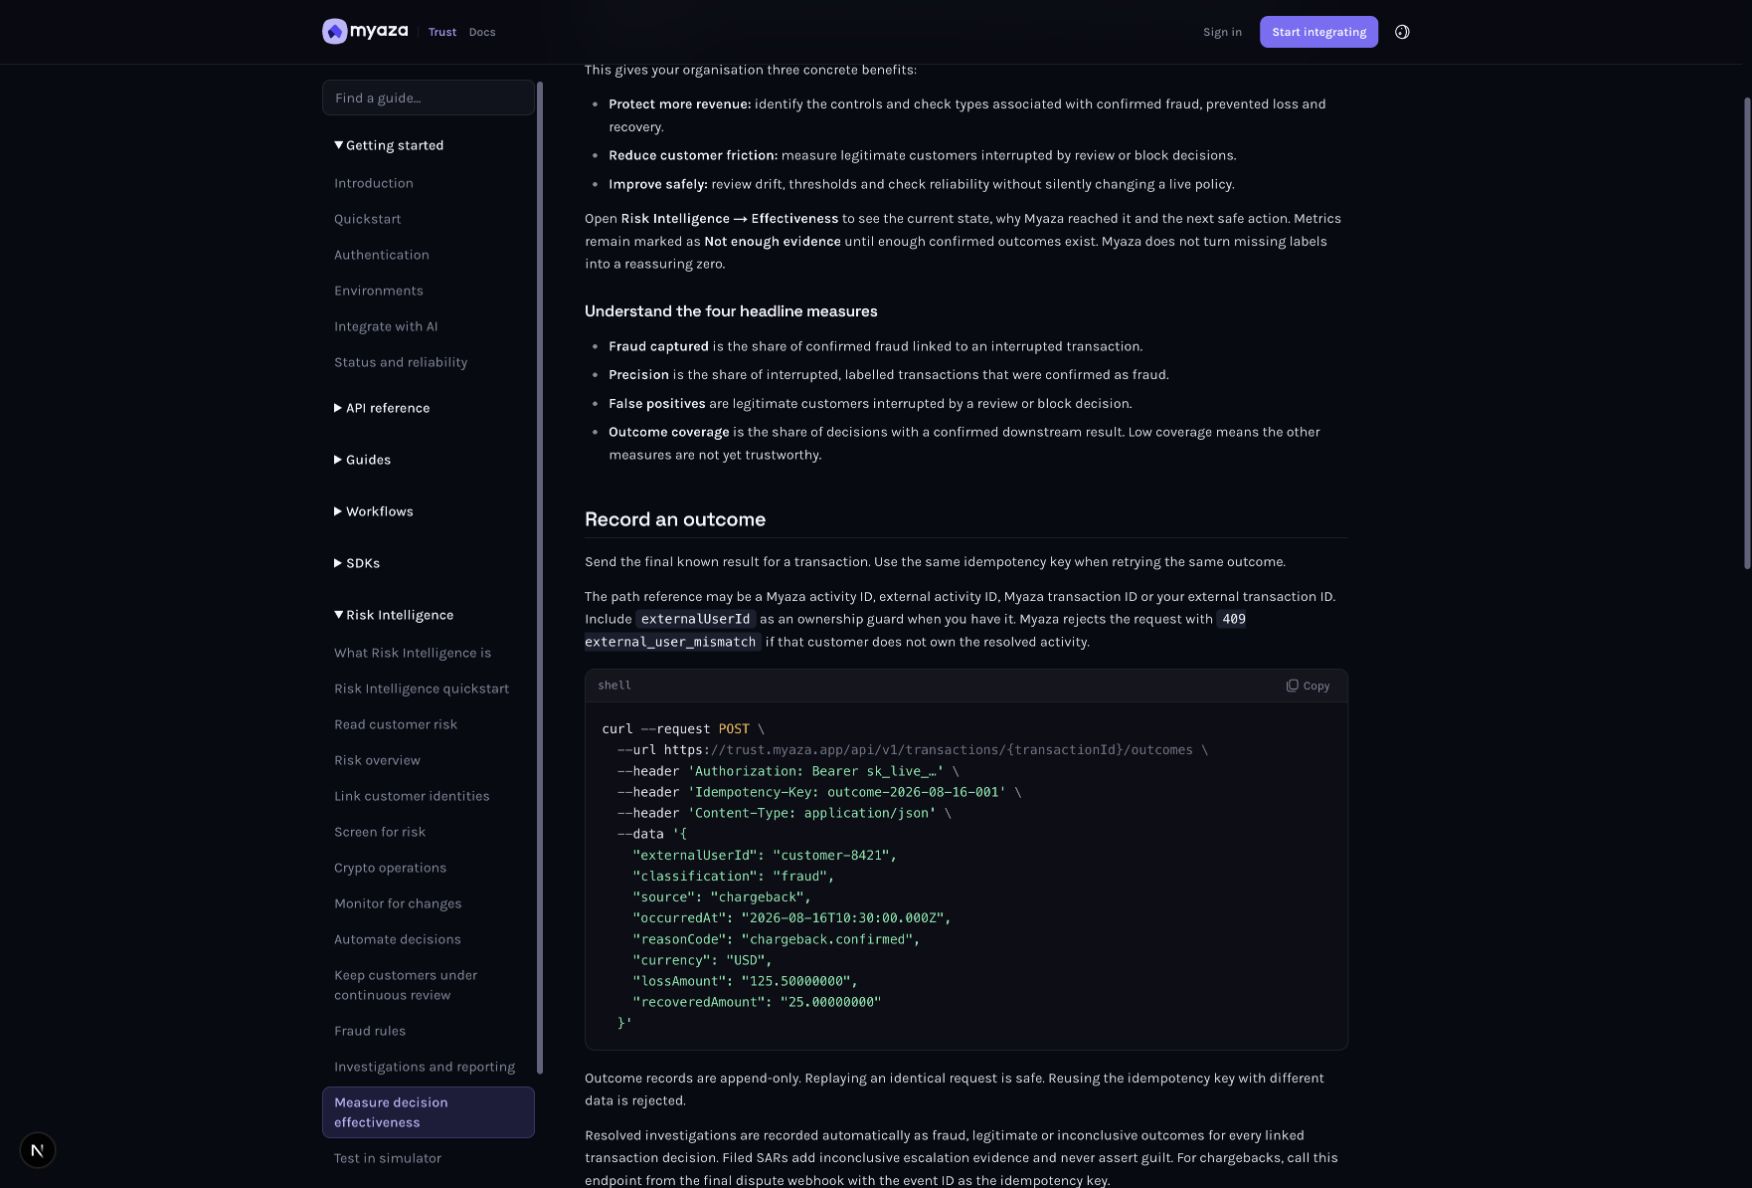Open Integrate with AI page
The image size is (1752, 1188).
pyautogui.click(x=385, y=327)
